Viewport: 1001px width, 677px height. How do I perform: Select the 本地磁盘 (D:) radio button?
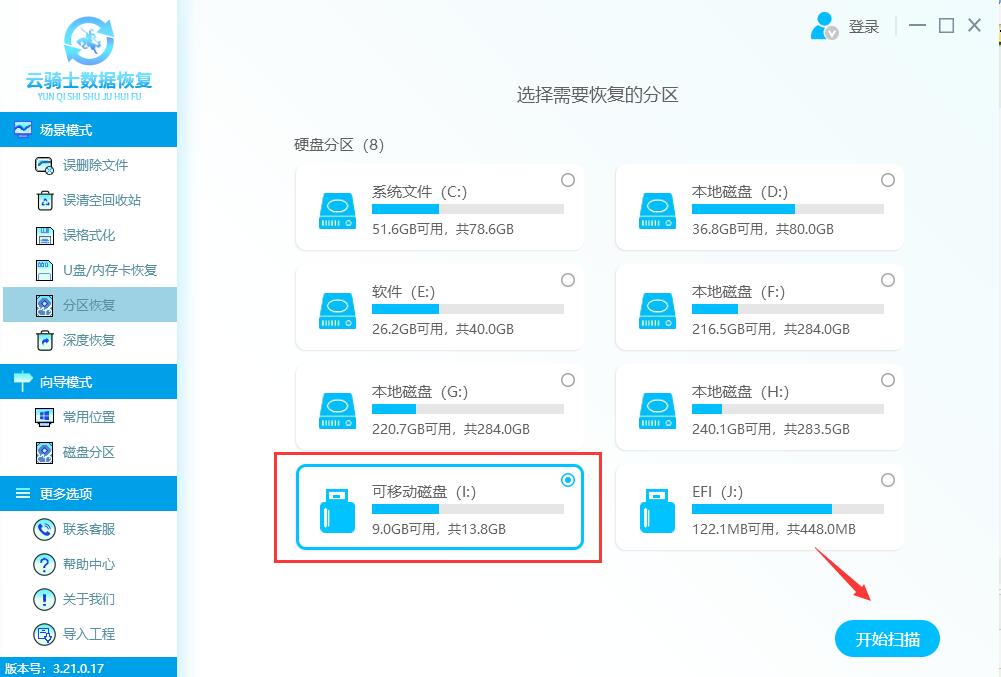[x=887, y=180]
